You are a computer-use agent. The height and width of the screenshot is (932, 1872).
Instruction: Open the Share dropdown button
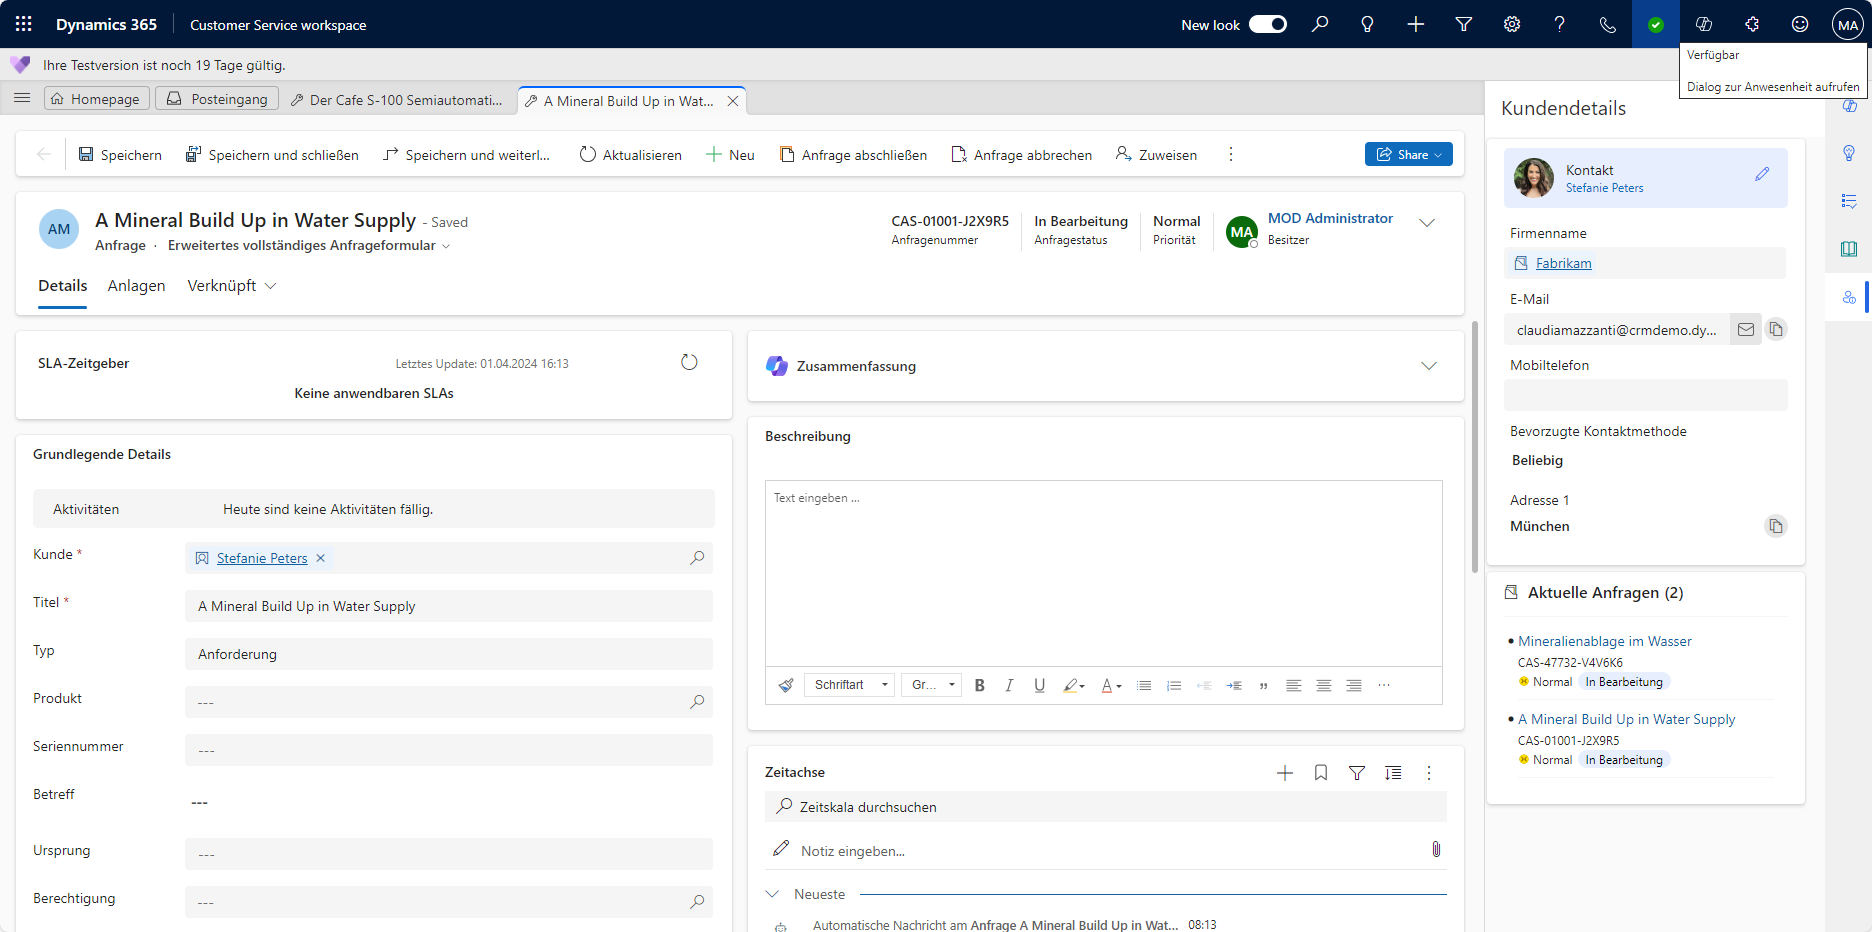pyautogui.click(x=1409, y=154)
